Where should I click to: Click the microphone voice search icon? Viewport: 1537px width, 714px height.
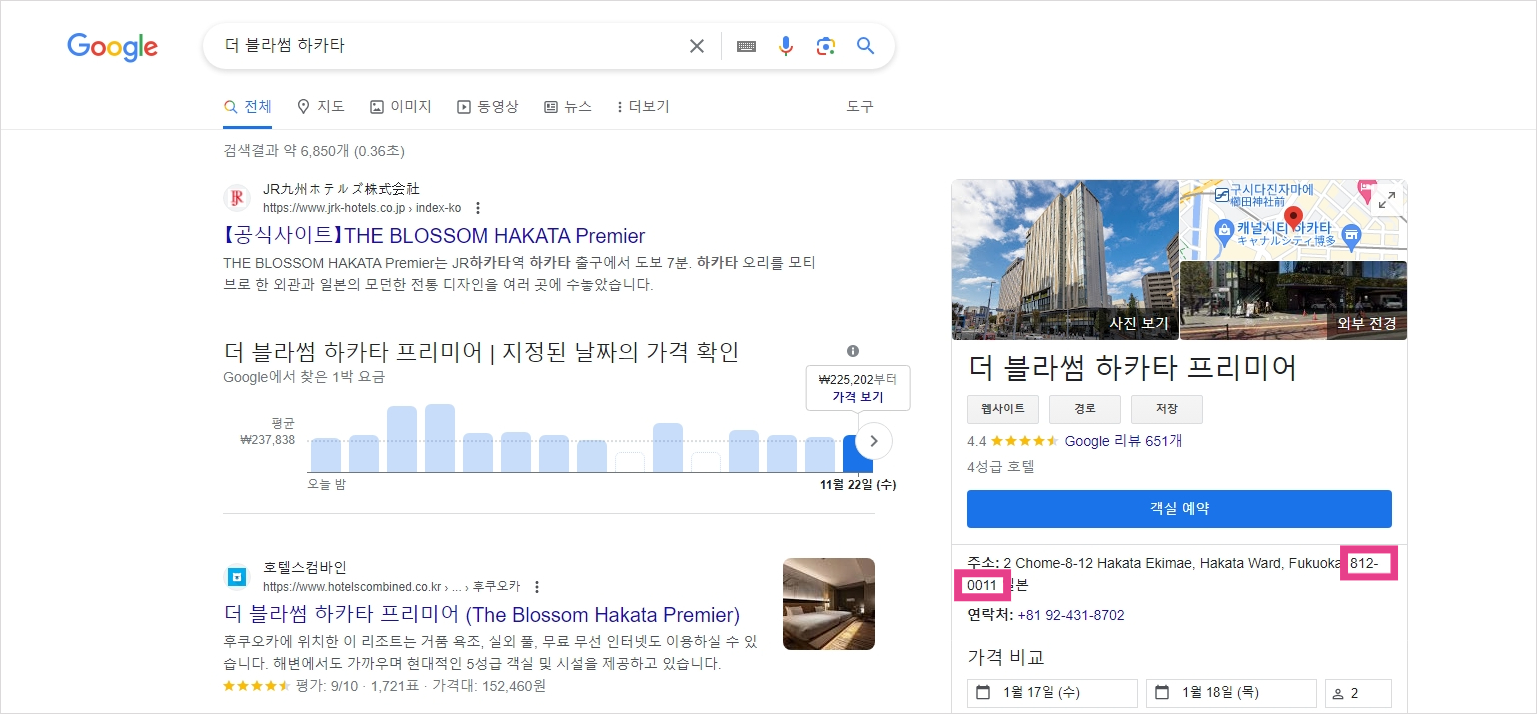pyautogui.click(x=786, y=45)
